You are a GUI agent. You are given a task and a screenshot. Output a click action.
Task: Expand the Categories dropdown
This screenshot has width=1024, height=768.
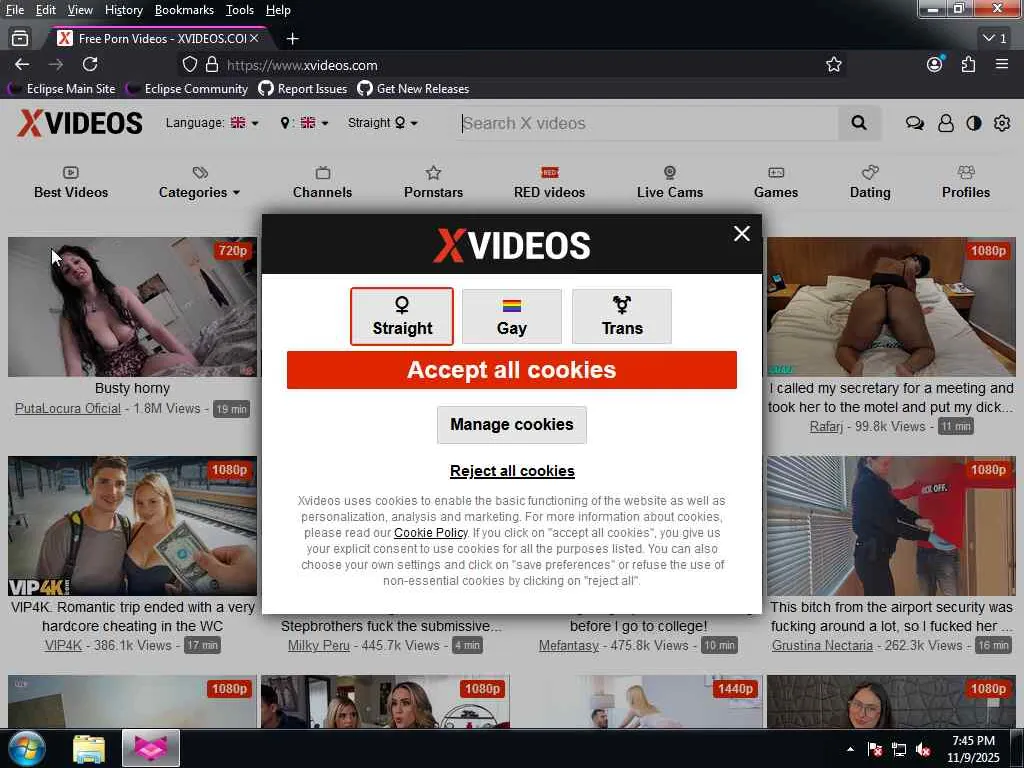coord(199,183)
